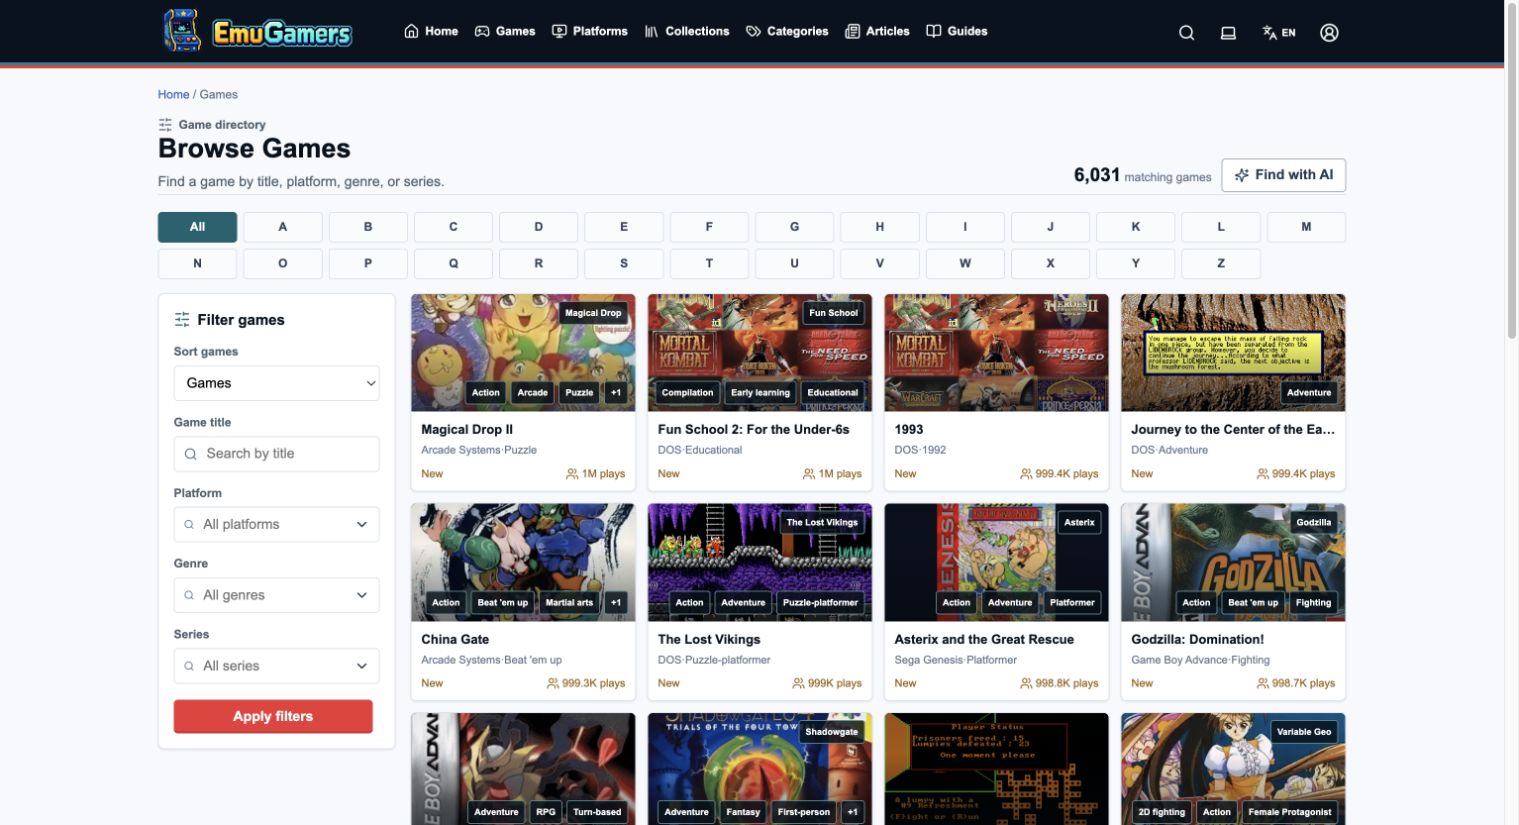Screen dimensions: 1519x825
Task: Click the page vertical scrollbar
Action: 1511,172
